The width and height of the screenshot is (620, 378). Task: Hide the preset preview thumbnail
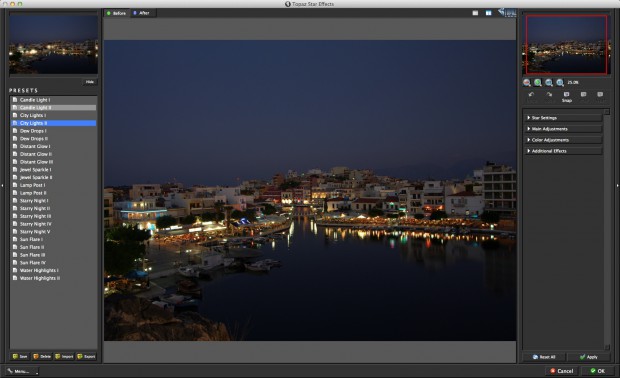[x=90, y=82]
